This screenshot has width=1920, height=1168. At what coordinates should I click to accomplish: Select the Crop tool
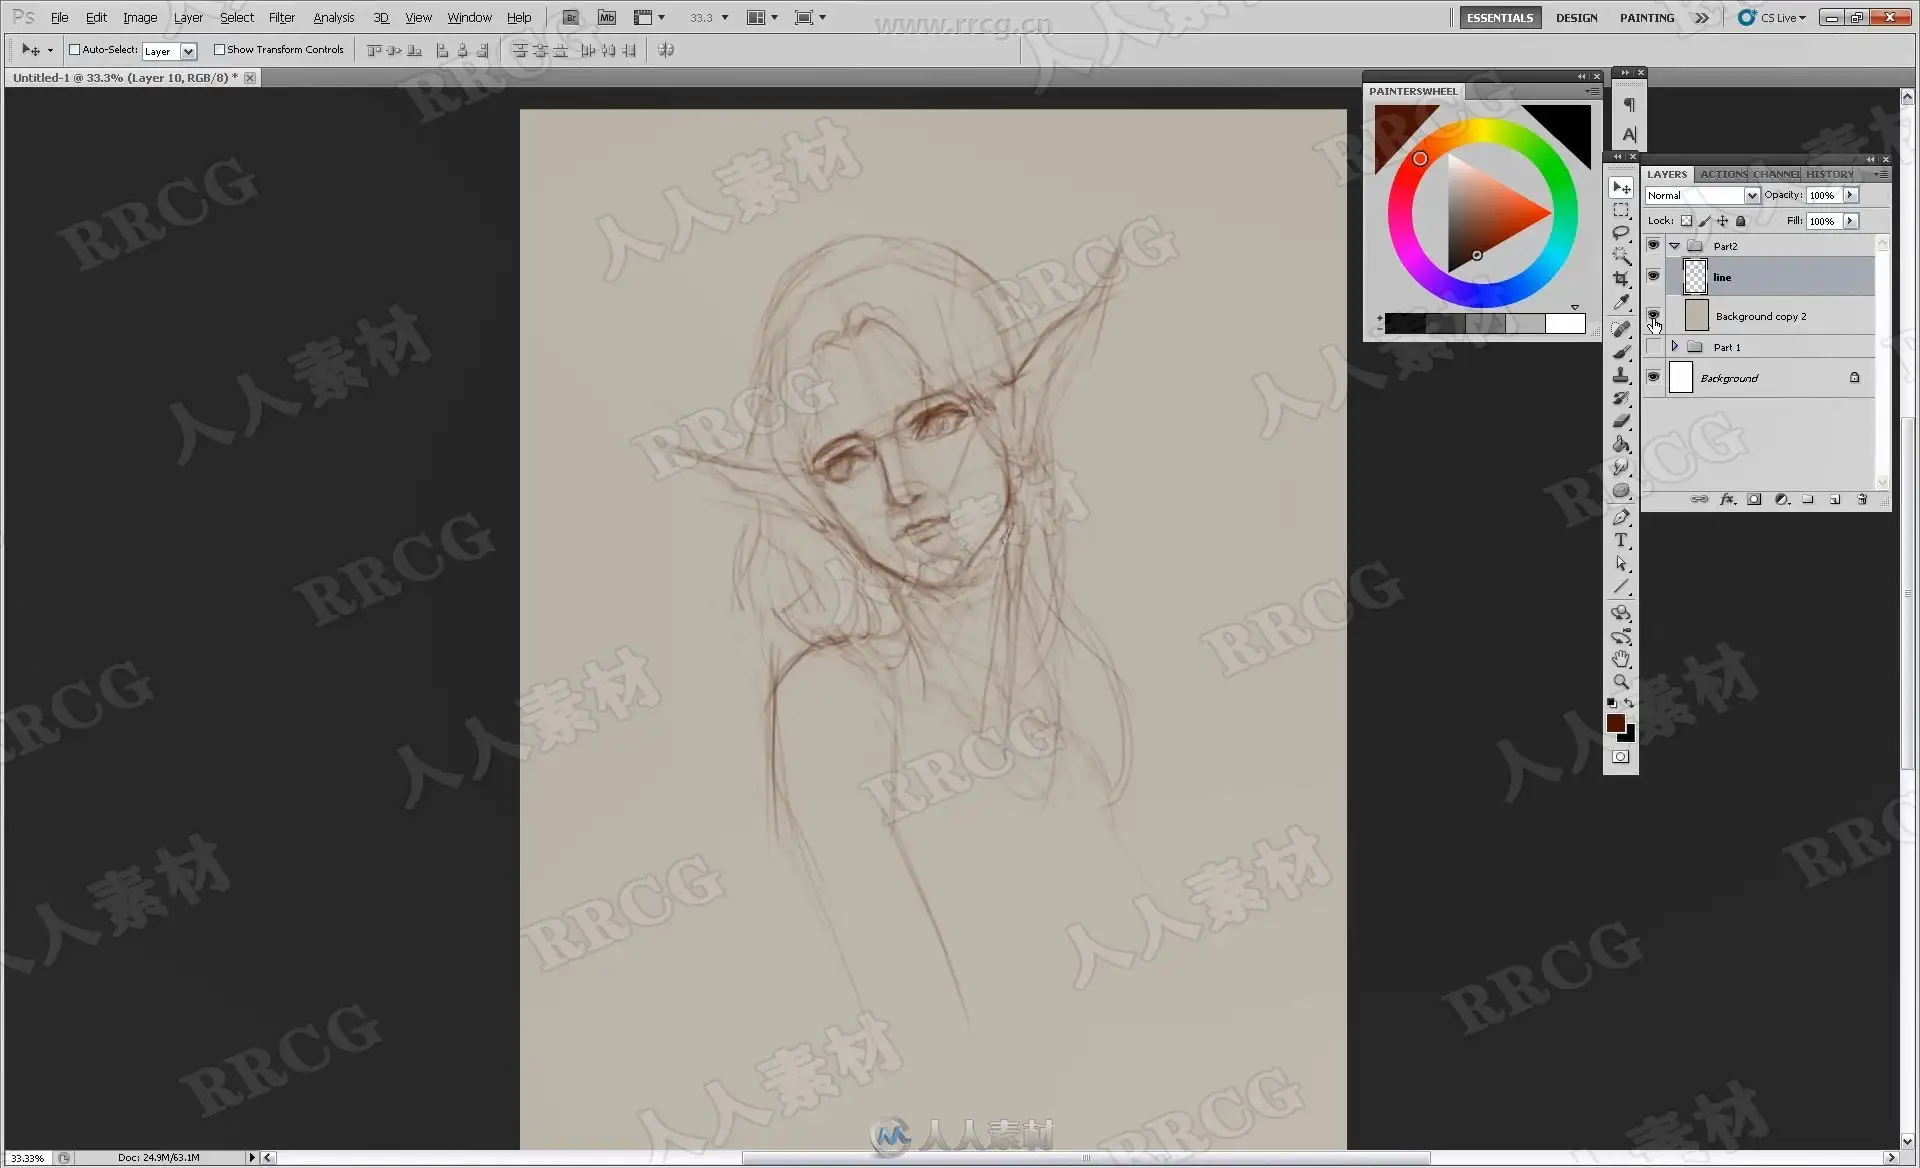click(x=1621, y=279)
